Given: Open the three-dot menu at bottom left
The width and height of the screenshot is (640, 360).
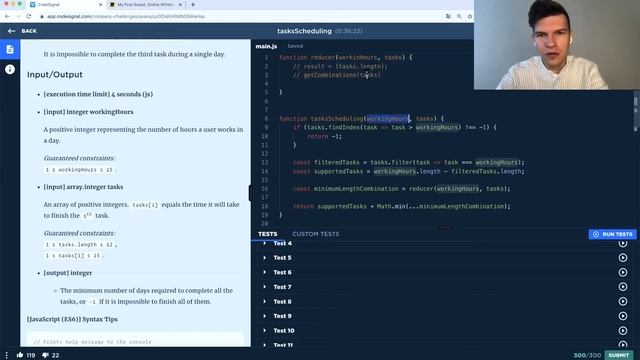Looking at the screenshot, I should [x=7, y=356].
